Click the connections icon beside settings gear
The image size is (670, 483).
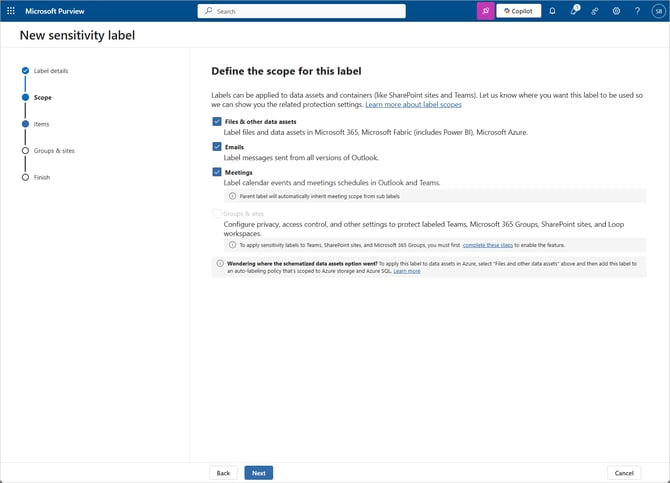(595, 11)
